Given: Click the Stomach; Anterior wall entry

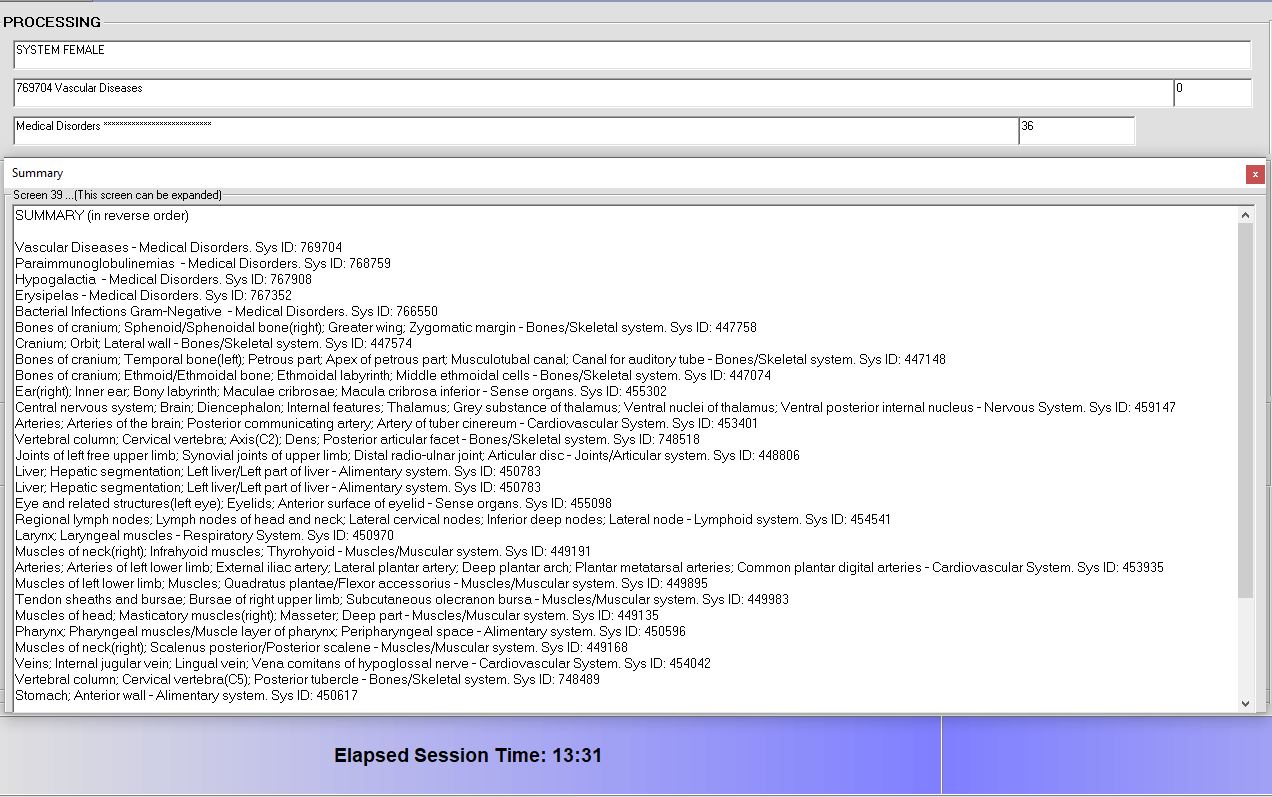Looking at the screenshot, I should (186, 695).
